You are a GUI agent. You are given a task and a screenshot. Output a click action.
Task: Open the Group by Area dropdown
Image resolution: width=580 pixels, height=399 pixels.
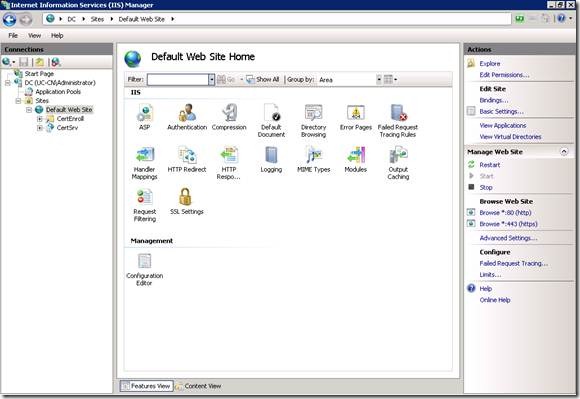(x=379, y=80)
